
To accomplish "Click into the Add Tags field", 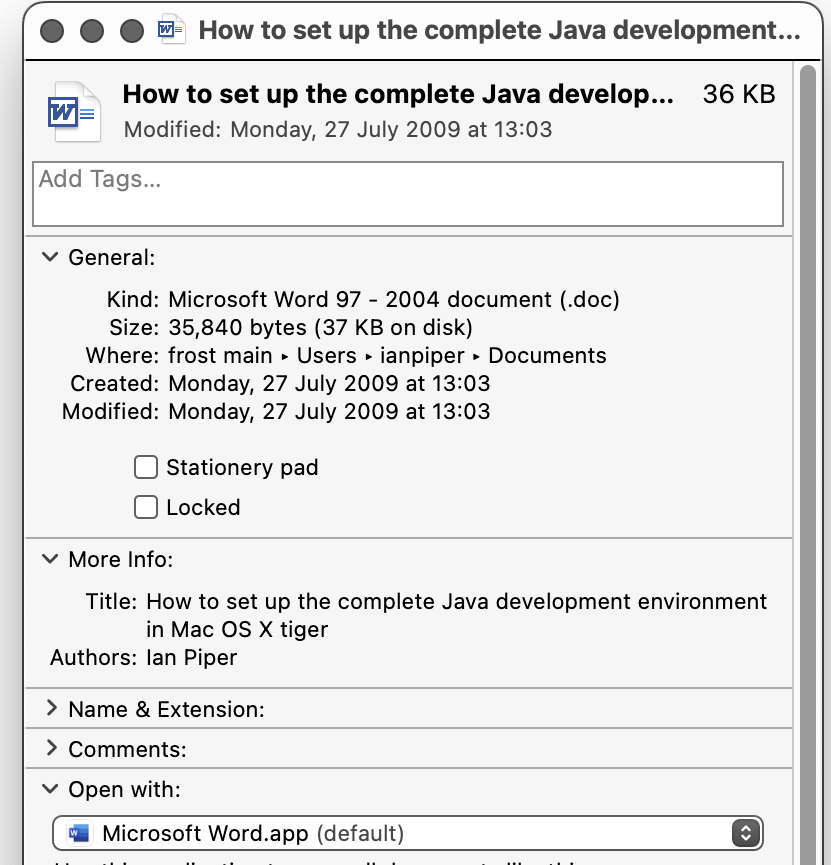I will coord(408,194).
